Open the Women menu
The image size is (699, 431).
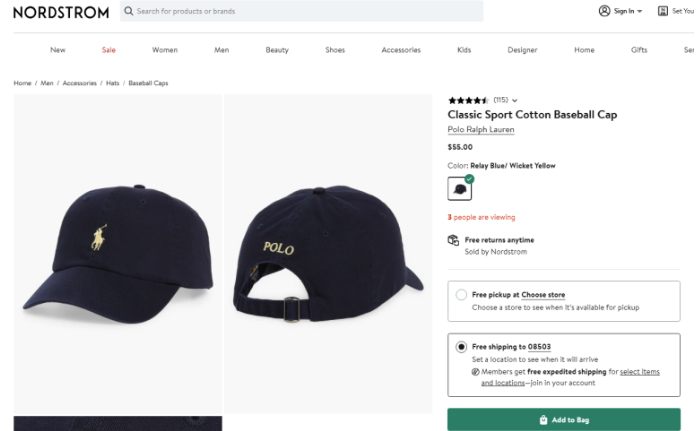[x=165, y=50]
